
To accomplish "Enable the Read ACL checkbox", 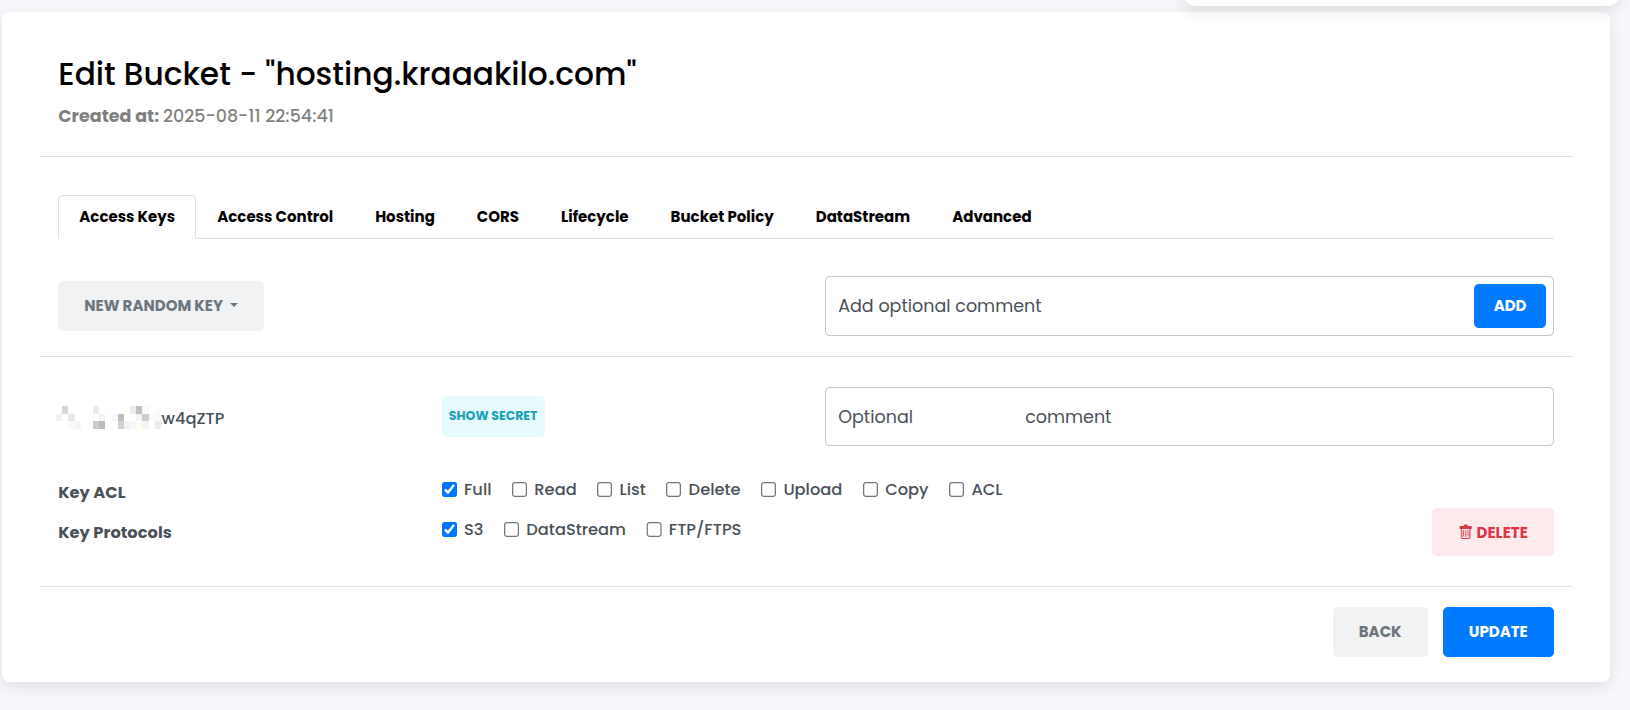I will click(520, 490).
